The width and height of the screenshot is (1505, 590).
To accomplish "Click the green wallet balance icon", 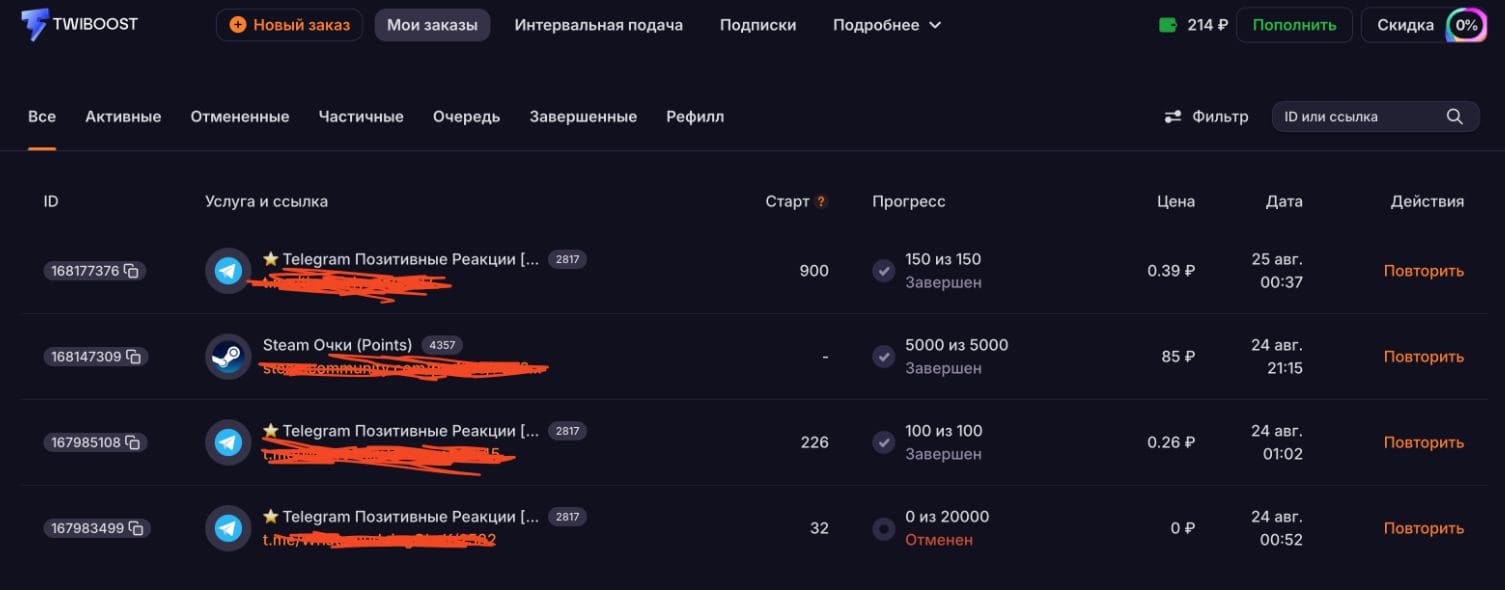I will pos(1167,25).
